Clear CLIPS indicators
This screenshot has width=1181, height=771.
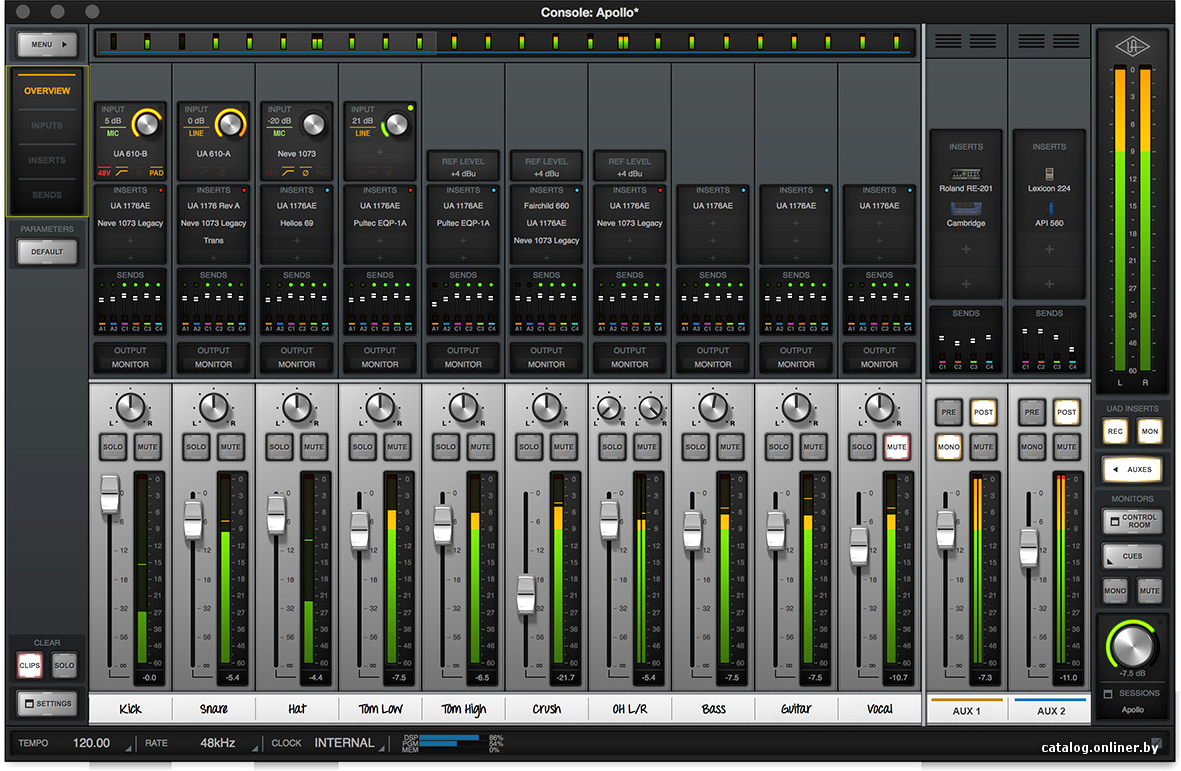point(29,666)
